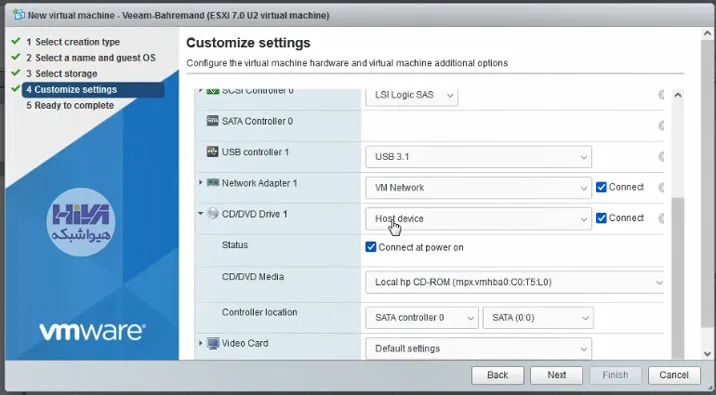
Task: Open the USB 3.1 controller version dropdown
Action: point(479,157)
